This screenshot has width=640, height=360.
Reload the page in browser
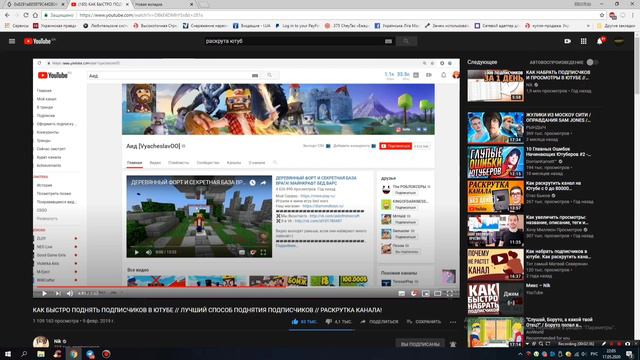[x=26, y=15]
